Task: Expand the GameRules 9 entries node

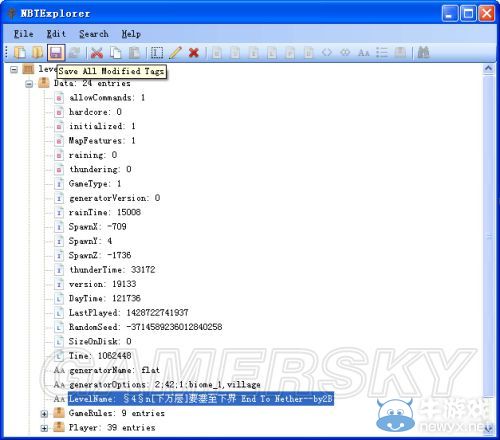Action: pos(44,414)
